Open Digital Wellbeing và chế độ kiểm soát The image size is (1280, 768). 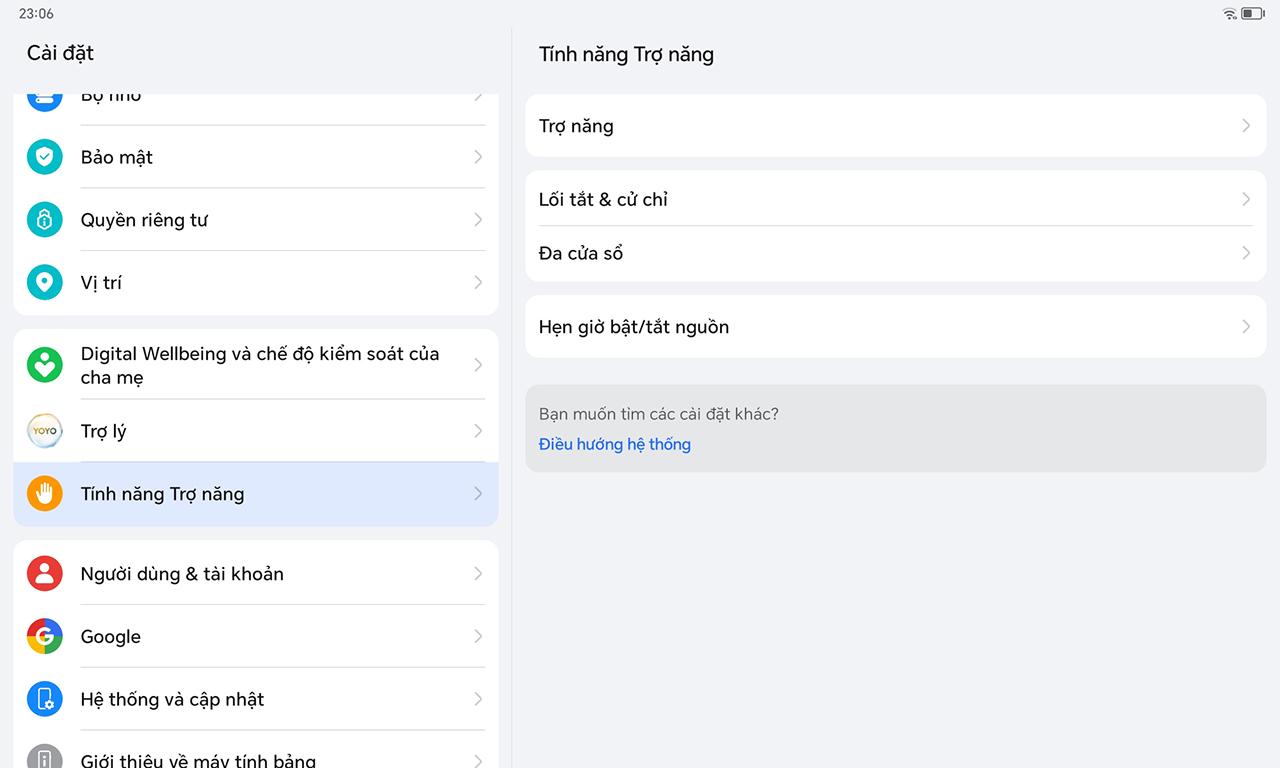(255, 365)
